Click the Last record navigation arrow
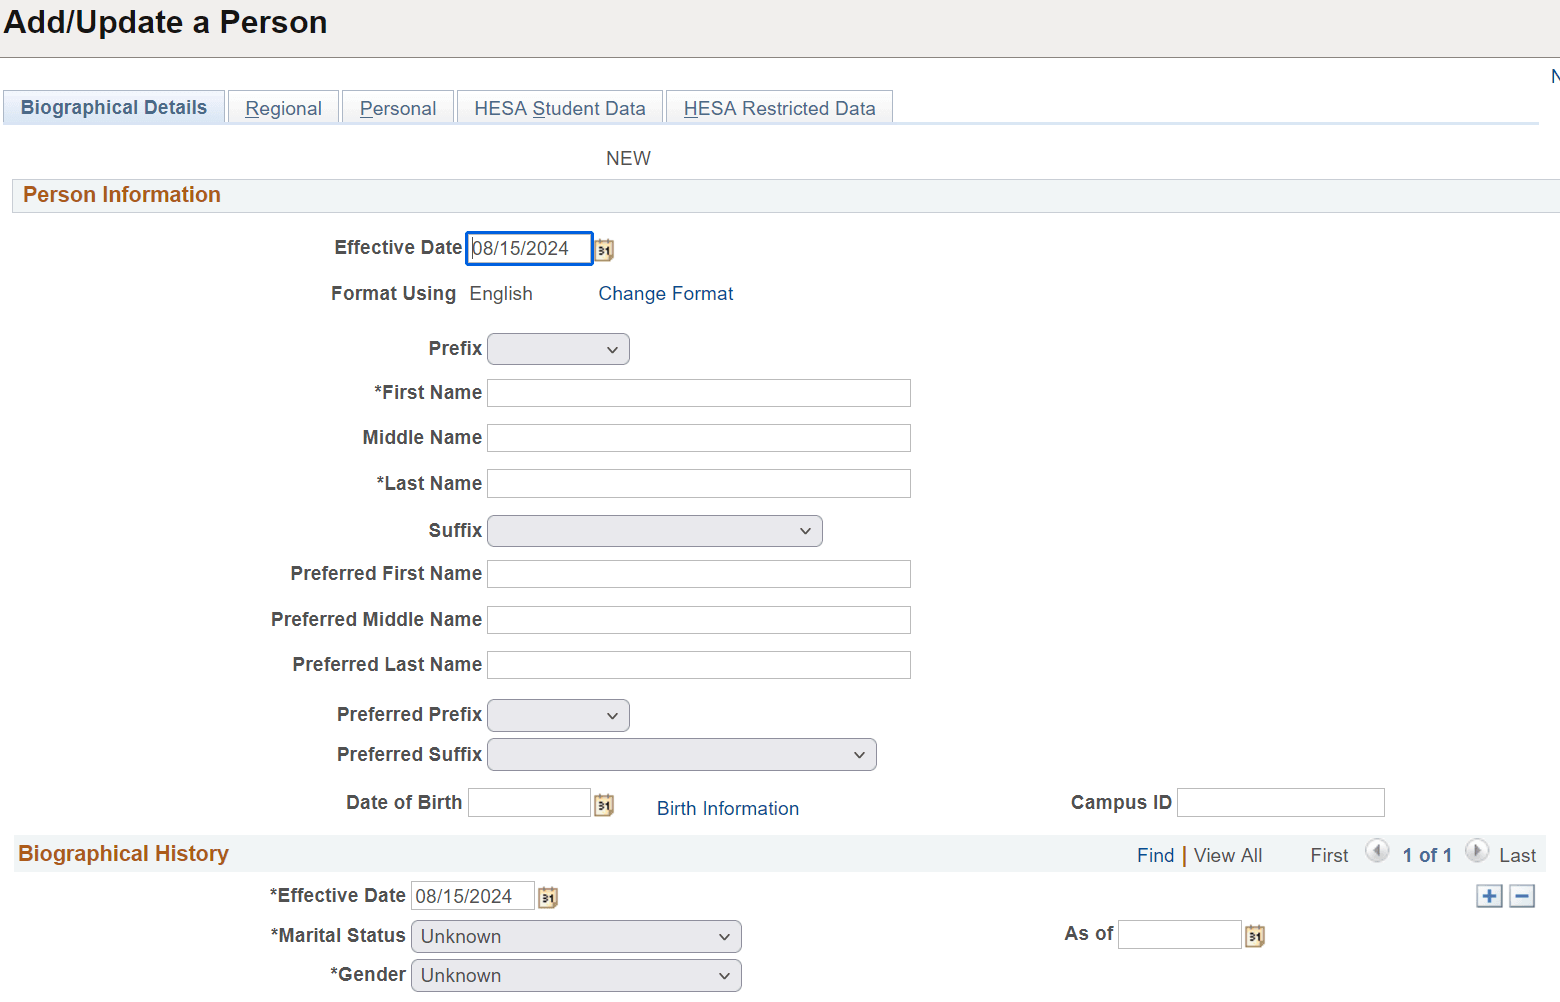 (x=1477, y=851)
